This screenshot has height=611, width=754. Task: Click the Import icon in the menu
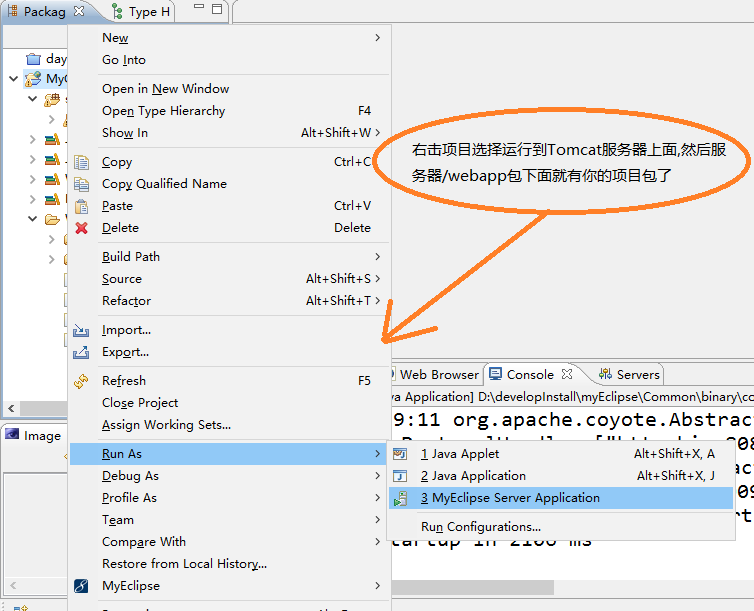coord(81,330)
